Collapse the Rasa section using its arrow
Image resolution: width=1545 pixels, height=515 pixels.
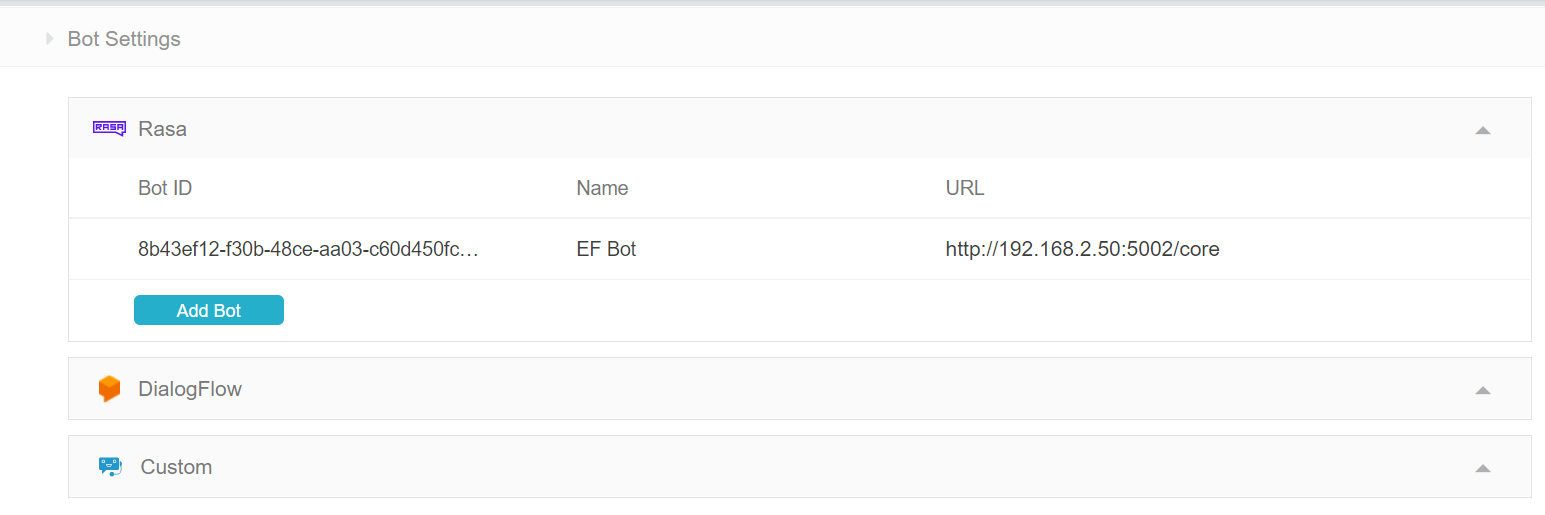tap(1482, 130)
